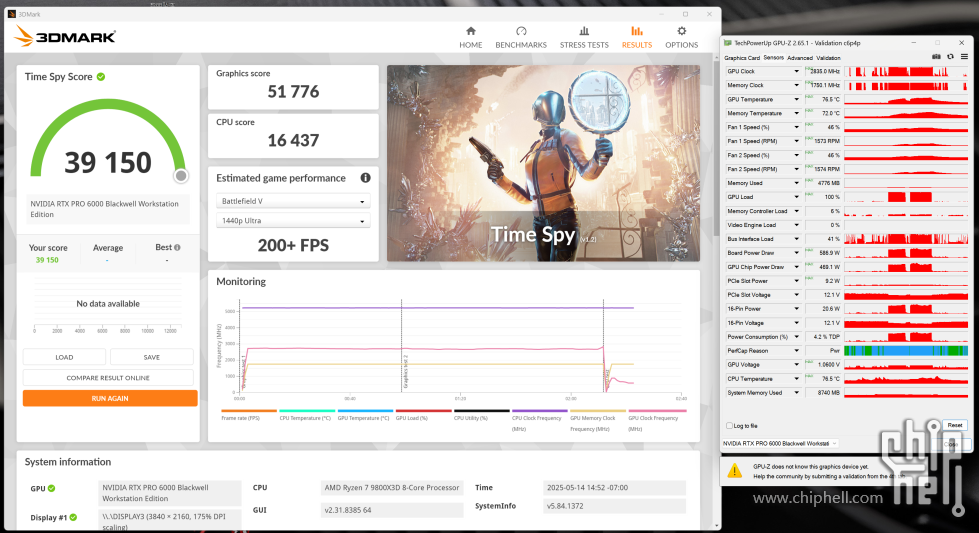Click the orange RUN AGAIN button
Image resolution: width=979 pixels, height=533 pixels.
(110, 398)
